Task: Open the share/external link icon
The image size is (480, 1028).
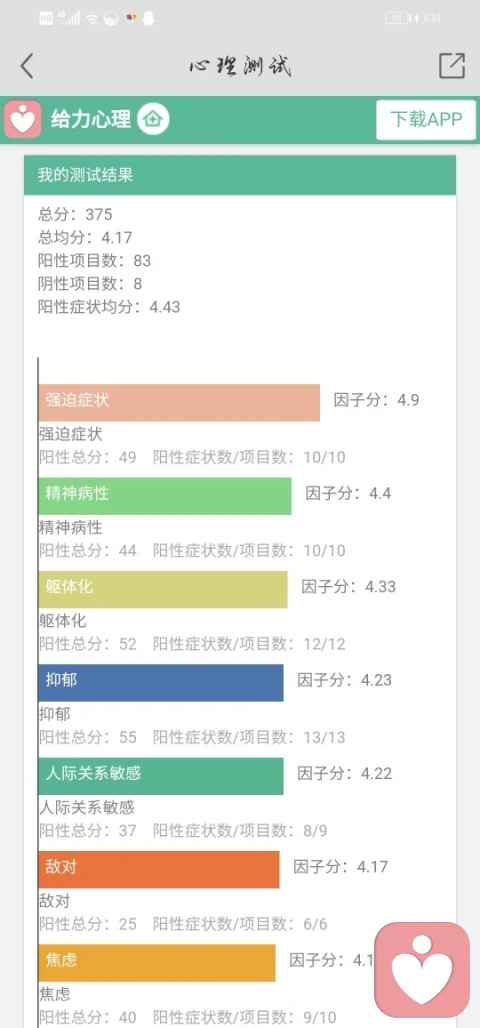Action: click(452, 66)
